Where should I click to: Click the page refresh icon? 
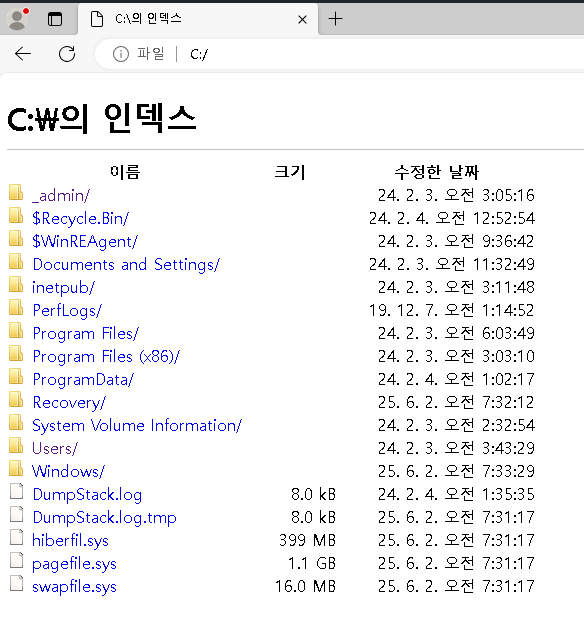coord(67,54)
